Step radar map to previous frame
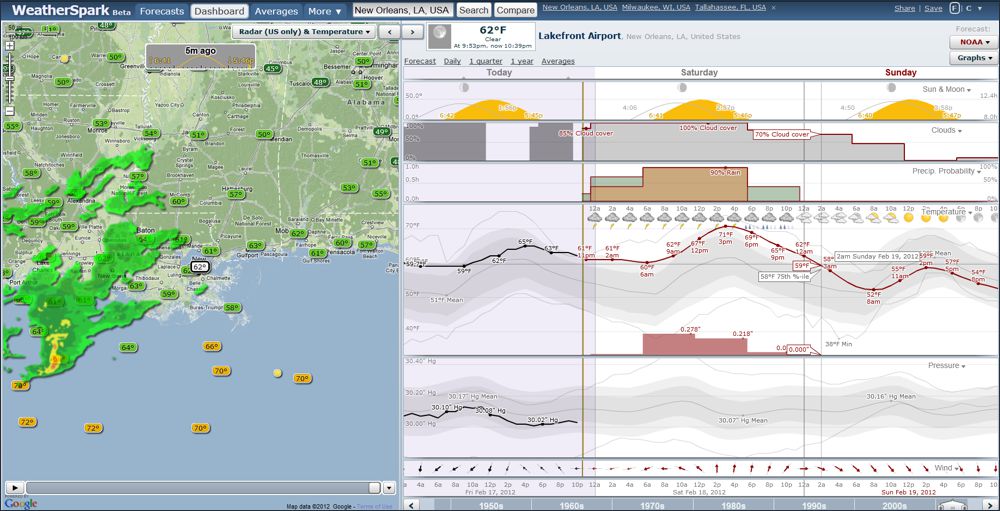The height and width of the screenshot is (511, 1000). (388, 31)
